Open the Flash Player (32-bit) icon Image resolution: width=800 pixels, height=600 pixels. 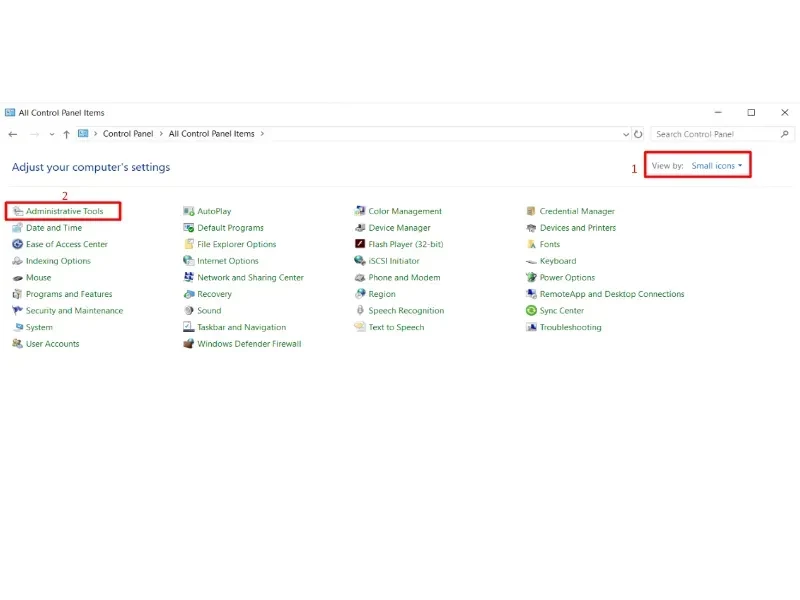tap(360, 244)
